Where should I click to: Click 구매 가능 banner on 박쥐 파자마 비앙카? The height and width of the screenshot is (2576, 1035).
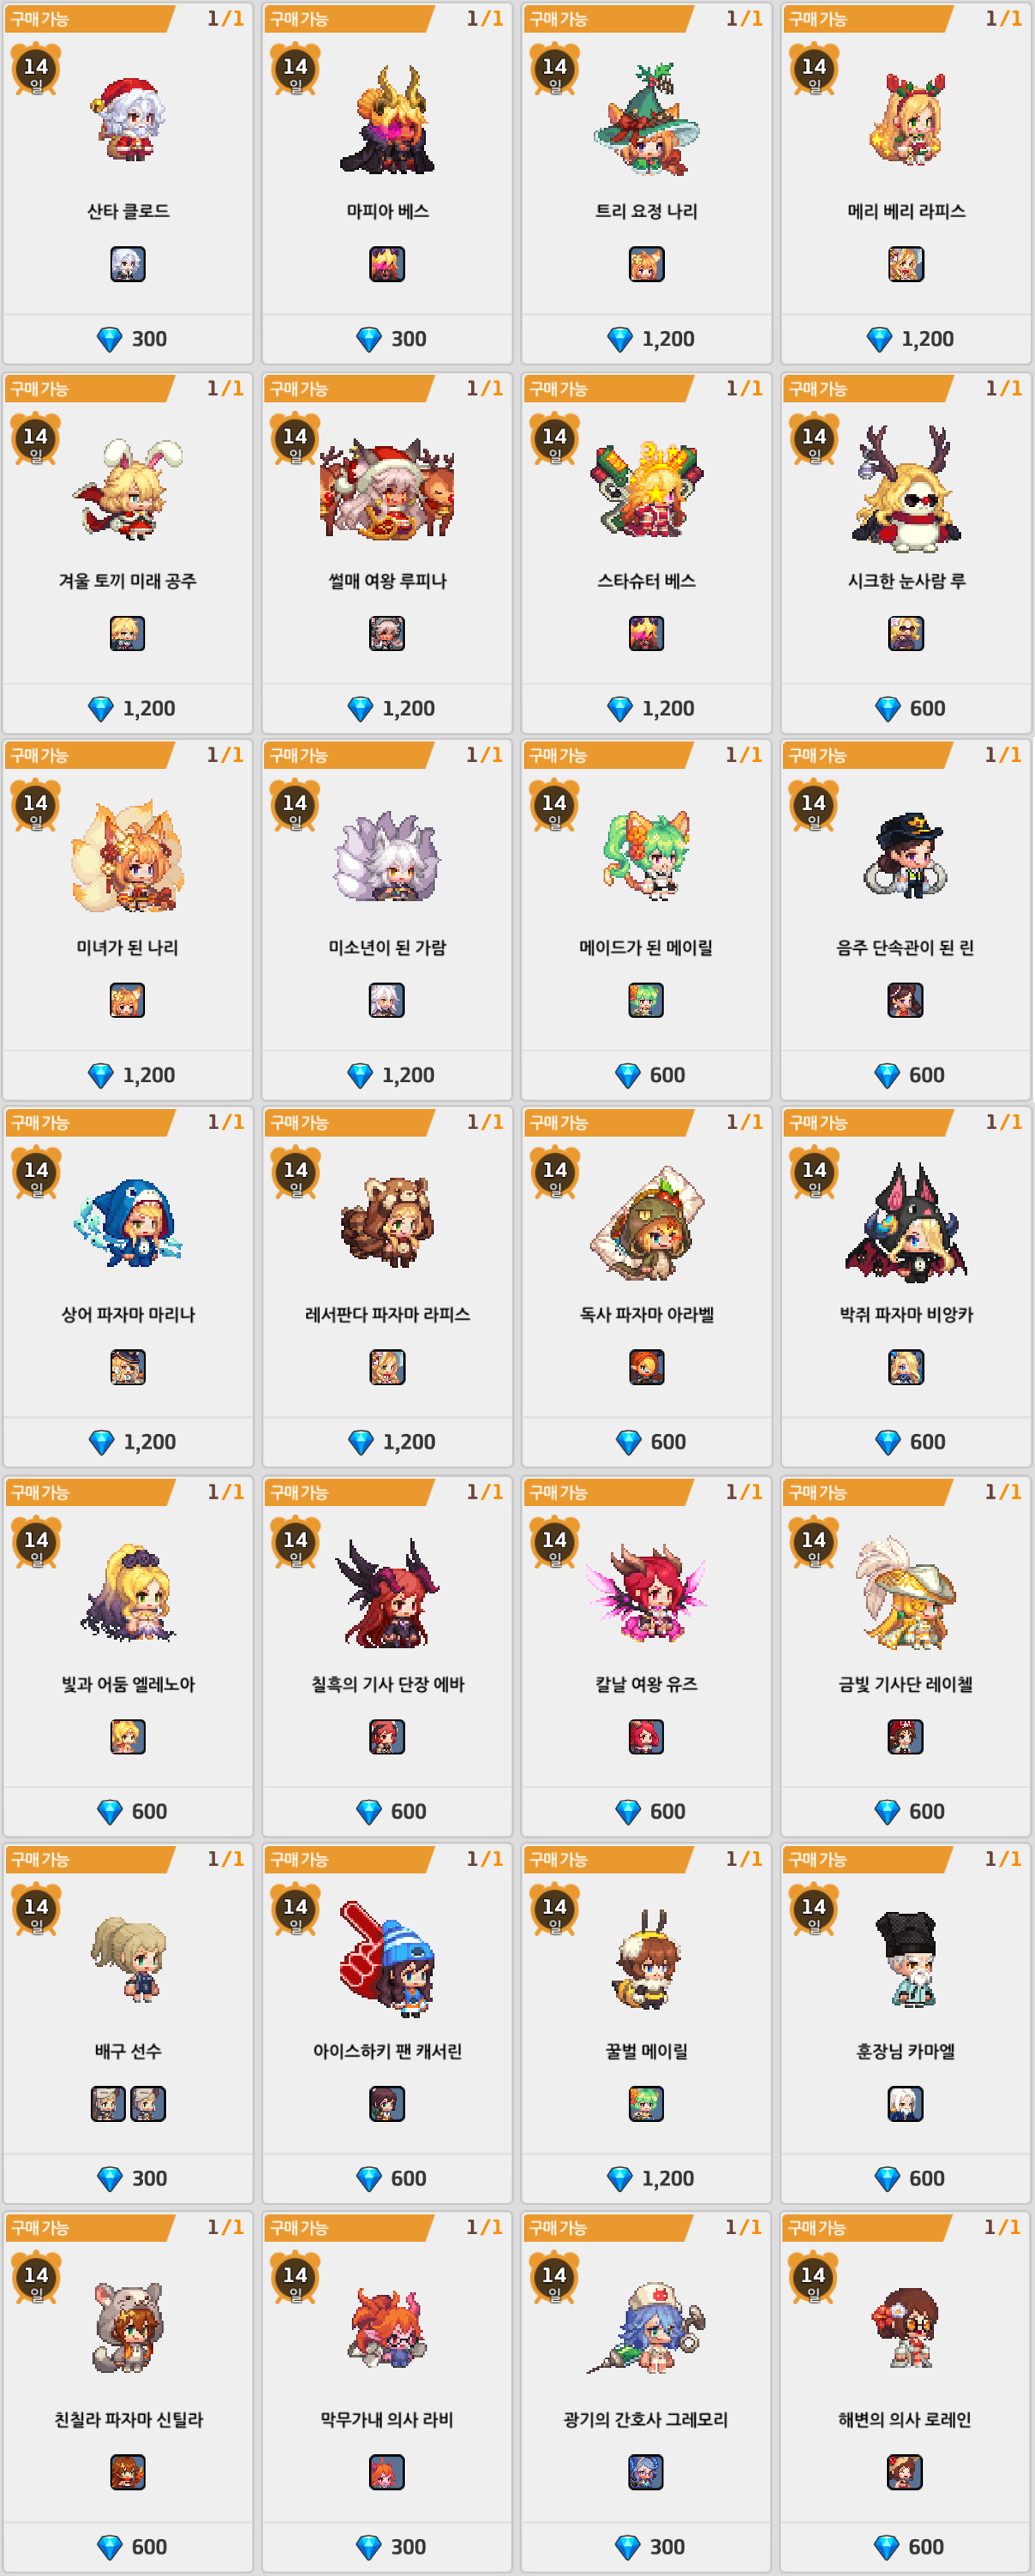[x=866, y=1122]
